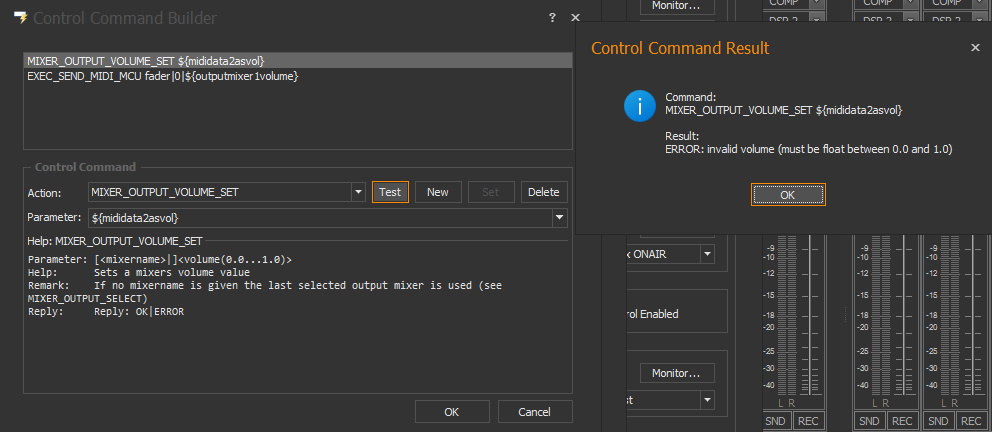Click the blue info icon in the result dialog

click(x=639, y=105)
